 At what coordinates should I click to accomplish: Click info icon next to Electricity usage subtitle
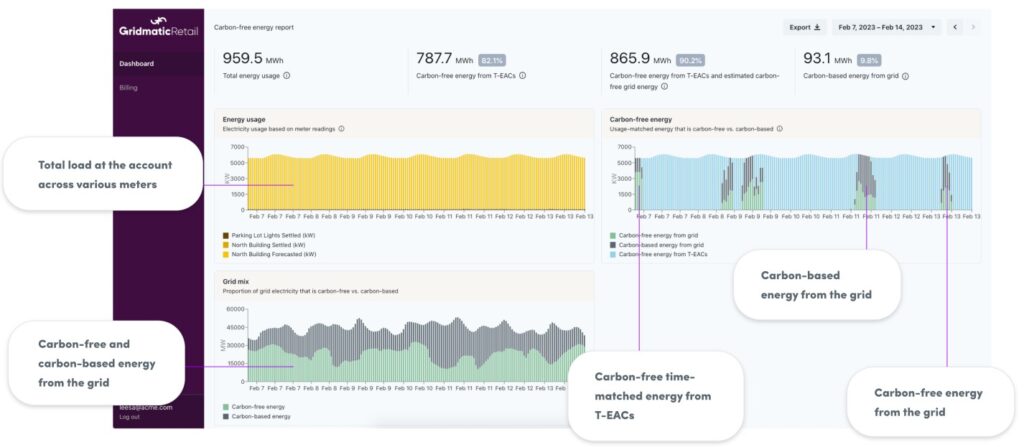tap(342, 129)
